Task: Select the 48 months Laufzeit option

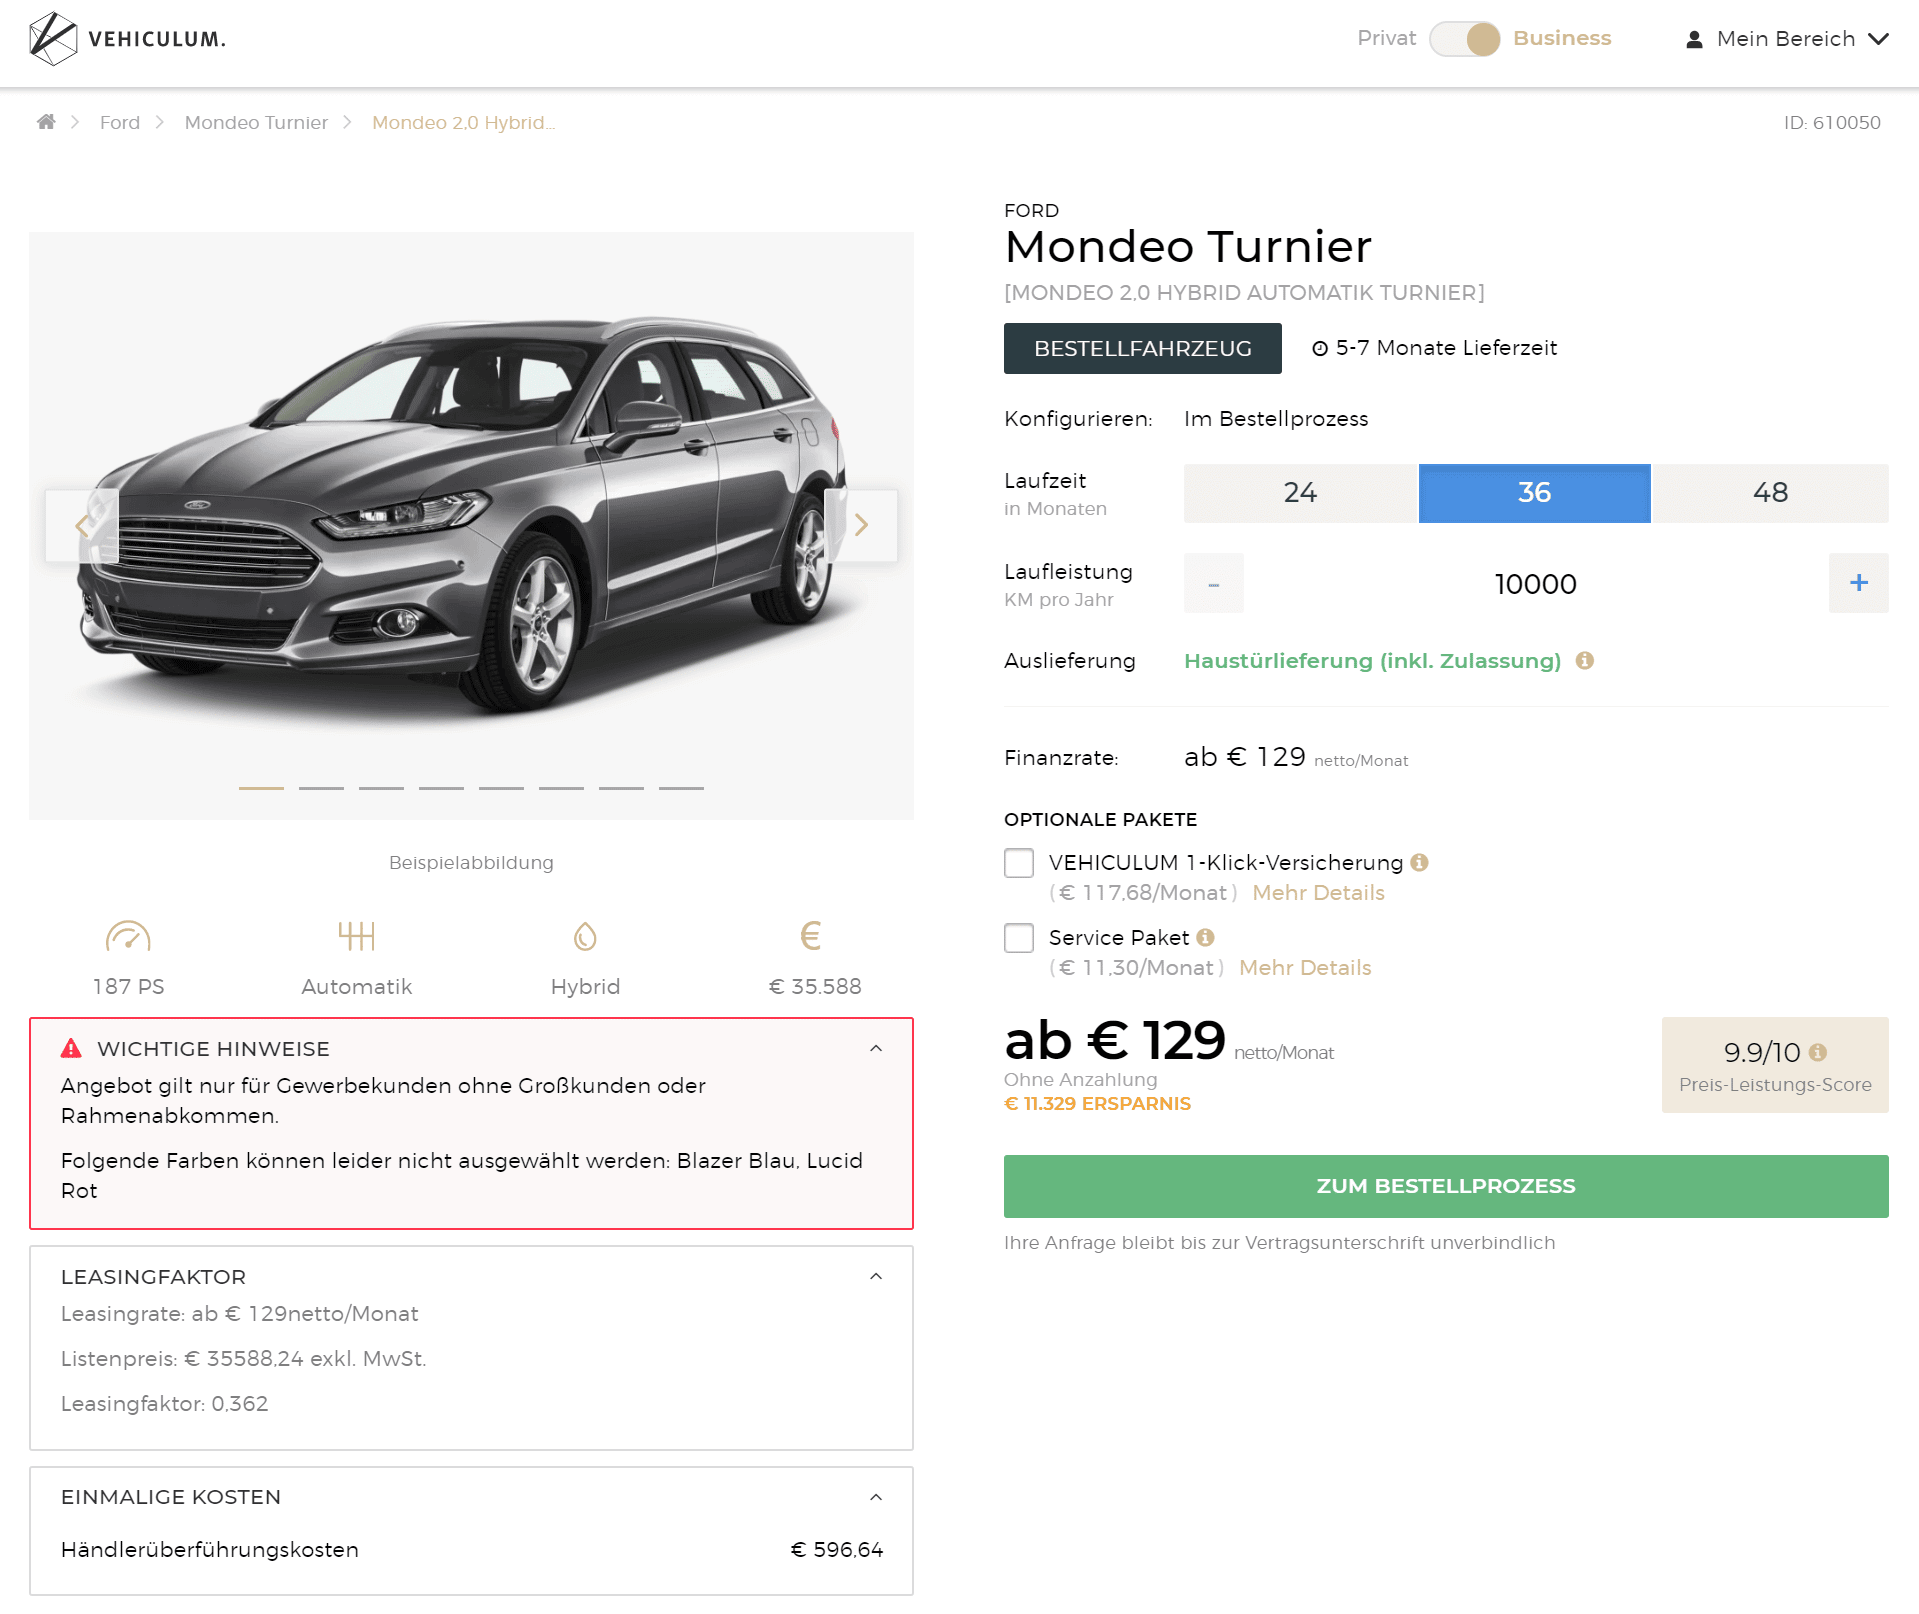Action: tap(1770, 493)
